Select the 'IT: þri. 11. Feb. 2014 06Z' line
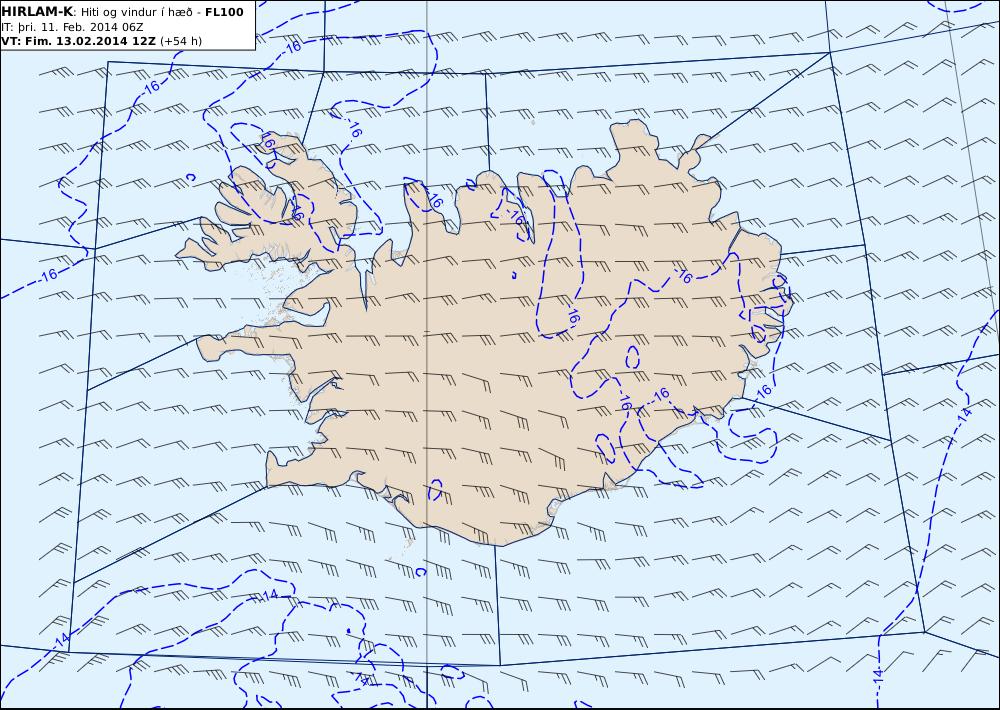This screenshot has width=1000, height=710. [72, 27]
